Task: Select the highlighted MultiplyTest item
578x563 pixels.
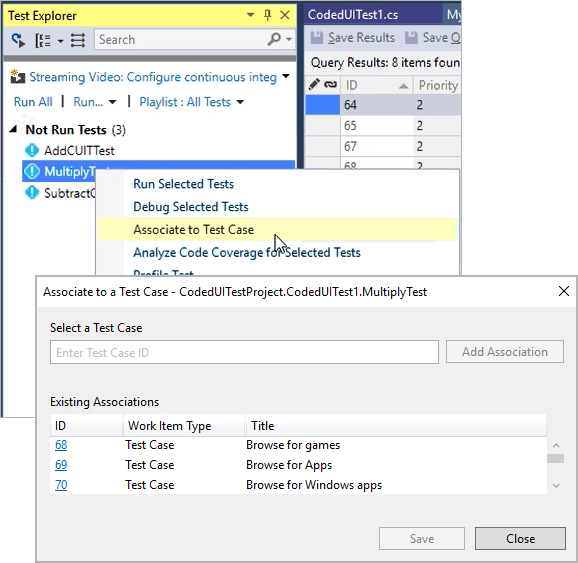Action: [x=159, y=171]
